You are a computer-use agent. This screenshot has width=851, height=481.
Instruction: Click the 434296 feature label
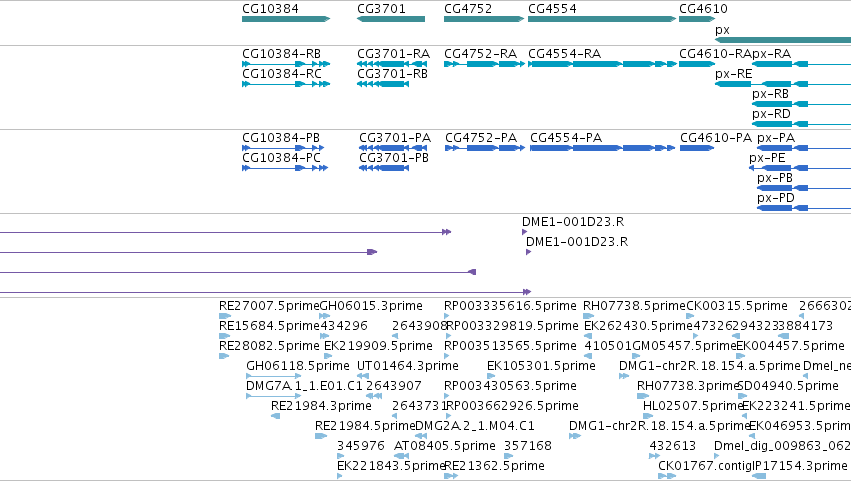point(344,326)
